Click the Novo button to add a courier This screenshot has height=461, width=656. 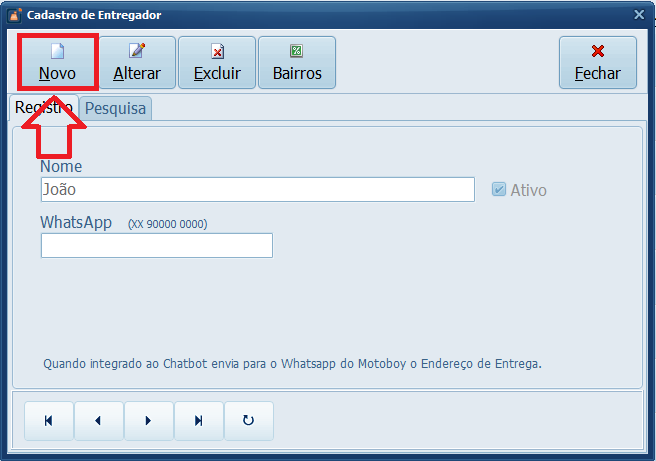coord(58,62)
